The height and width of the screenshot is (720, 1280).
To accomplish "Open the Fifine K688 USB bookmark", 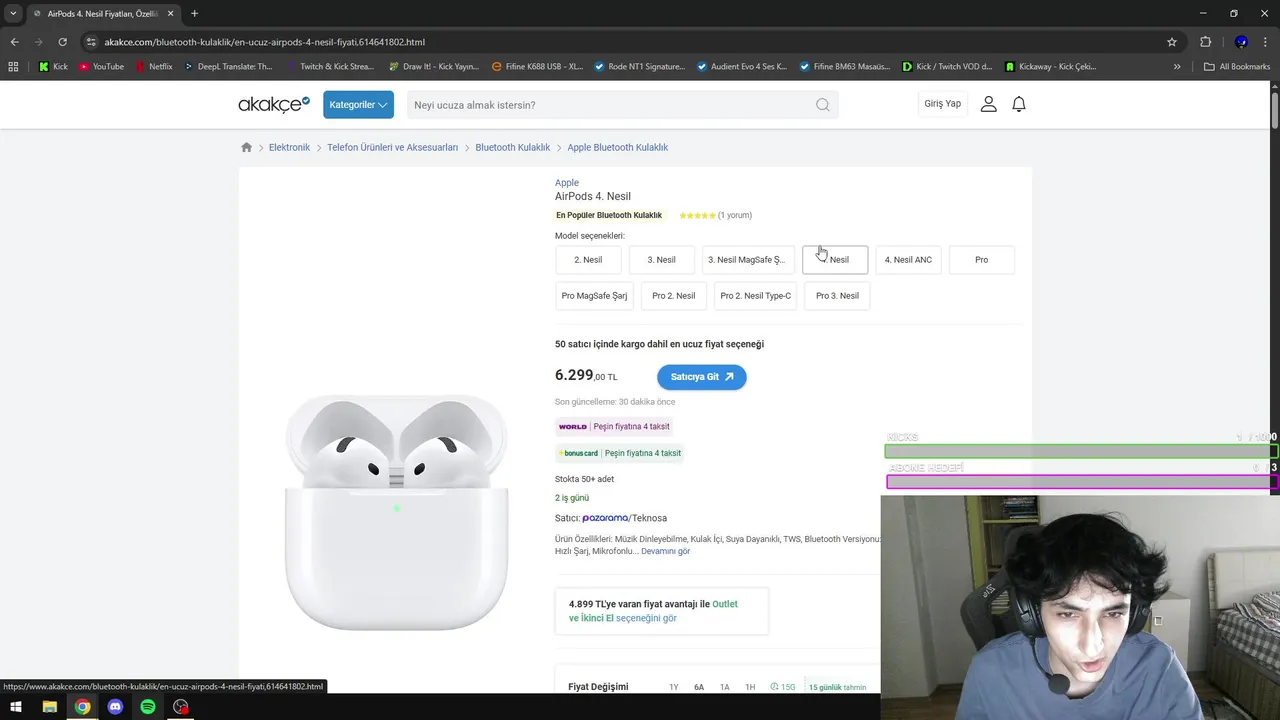I will (537, 67).
